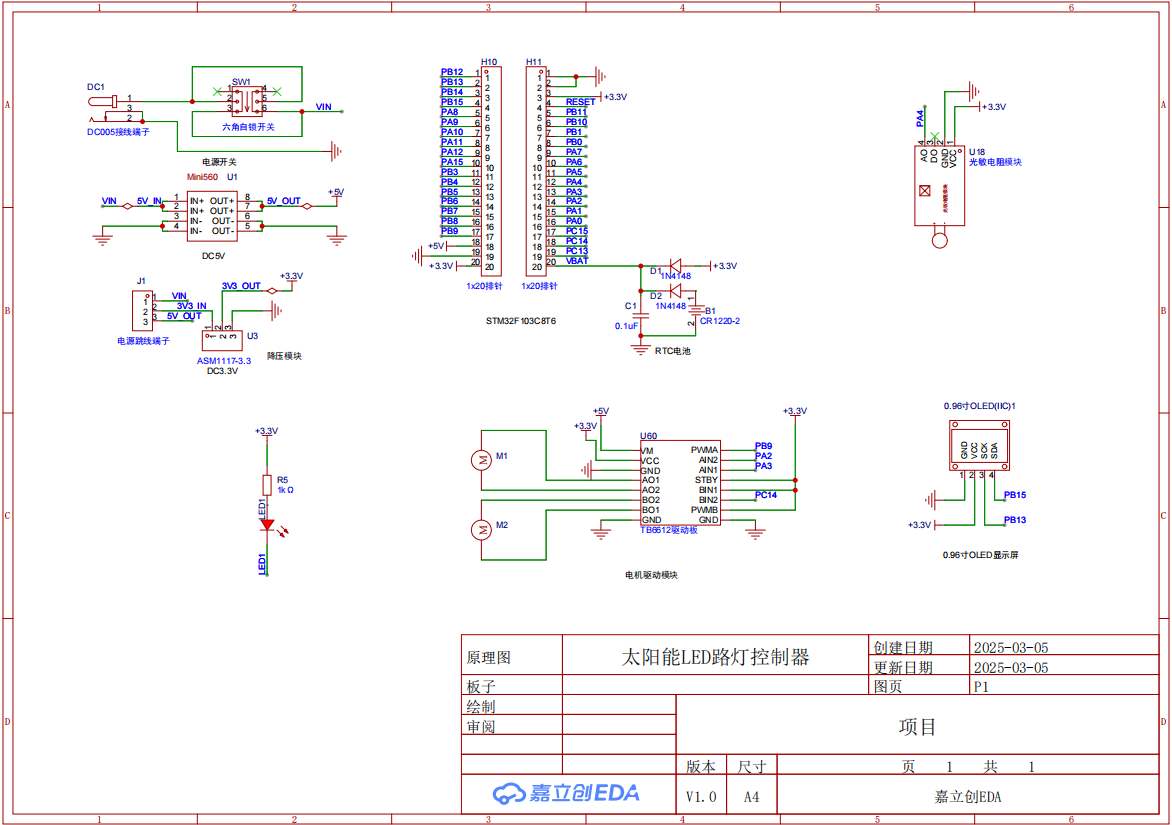Image resolution: width=1172 pixels, height=825 pixels.
Task: Click the LED1 red diode symbol
Action: tap(267, 525)
